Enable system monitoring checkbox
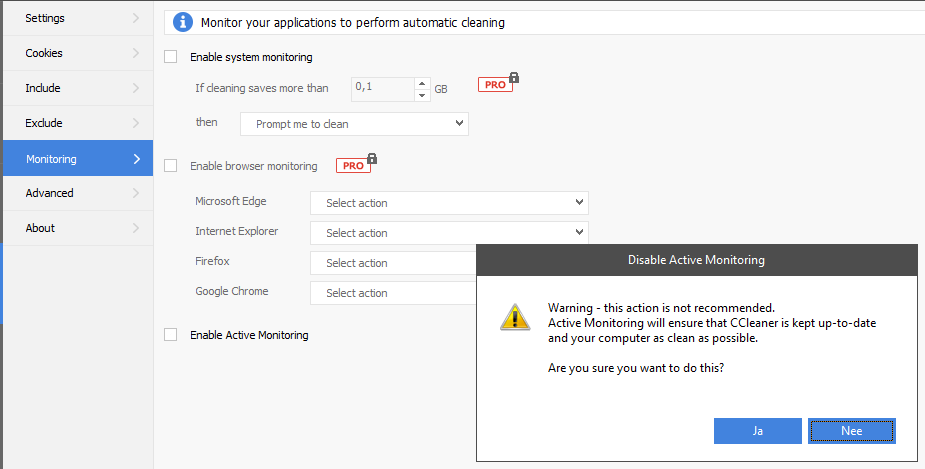 pyautogui.click(x=170, y=57)
